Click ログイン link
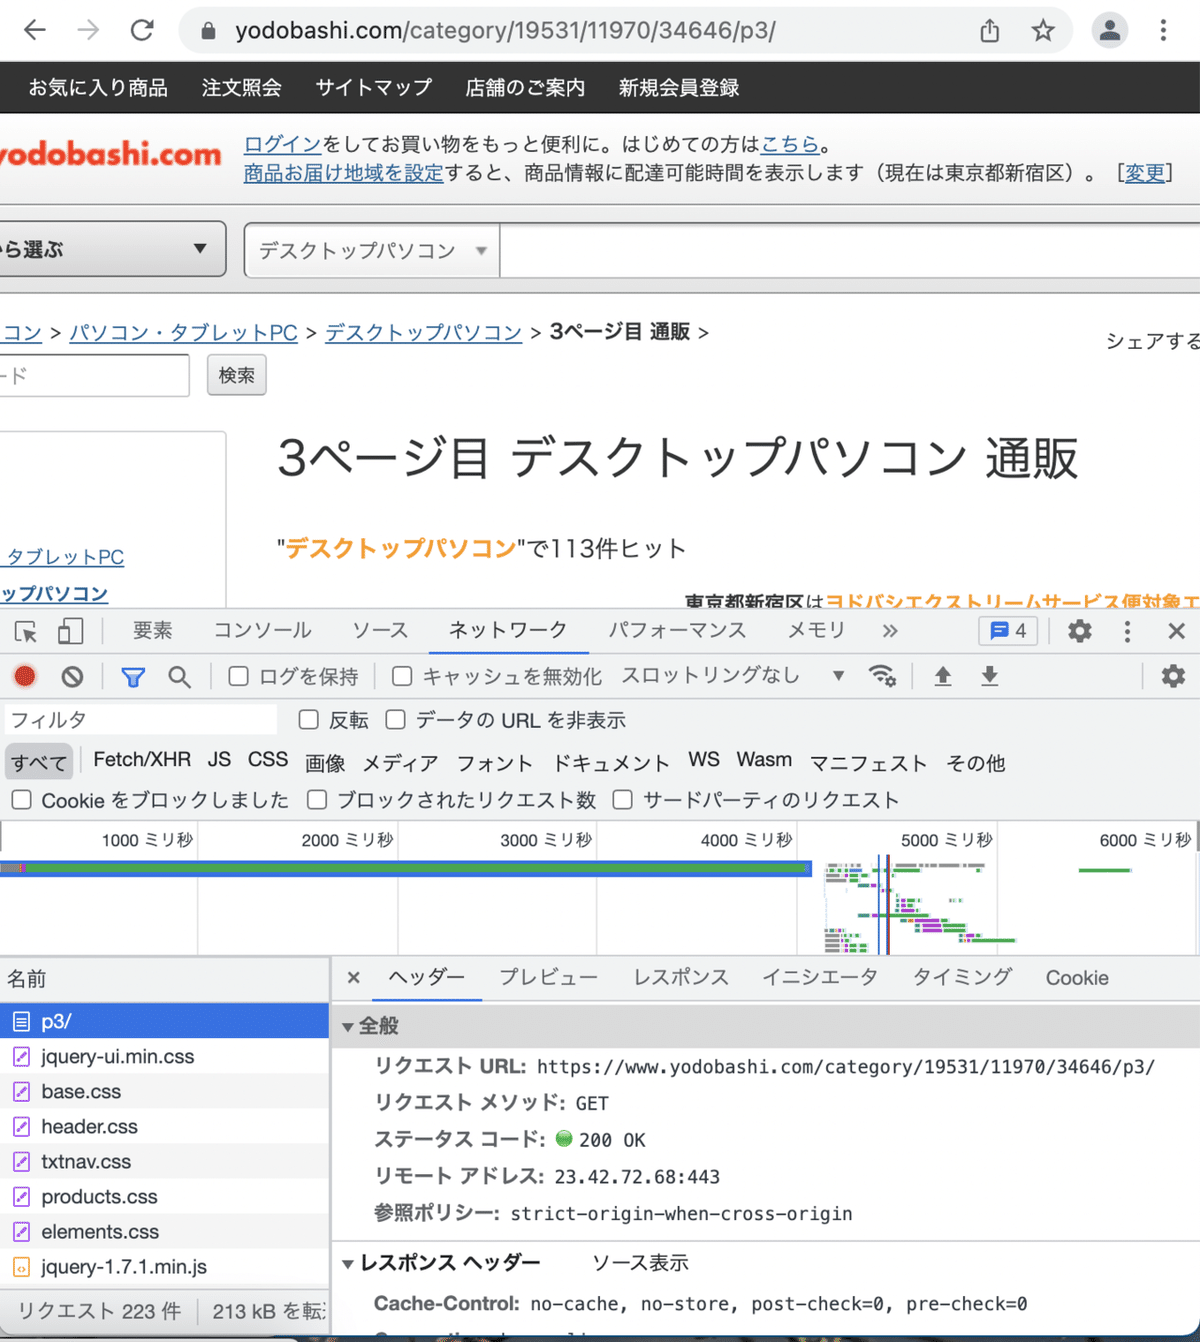 click(x=282, y=144)
